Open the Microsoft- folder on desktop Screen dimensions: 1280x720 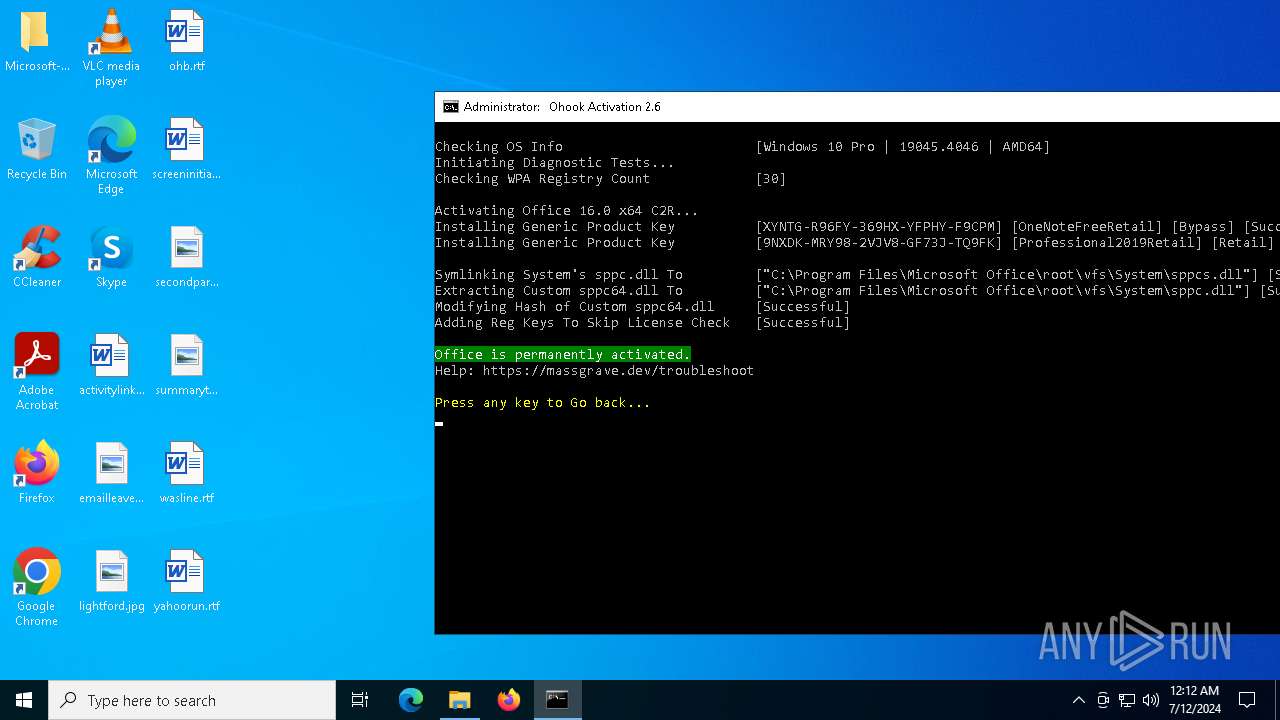pos(37,42)
